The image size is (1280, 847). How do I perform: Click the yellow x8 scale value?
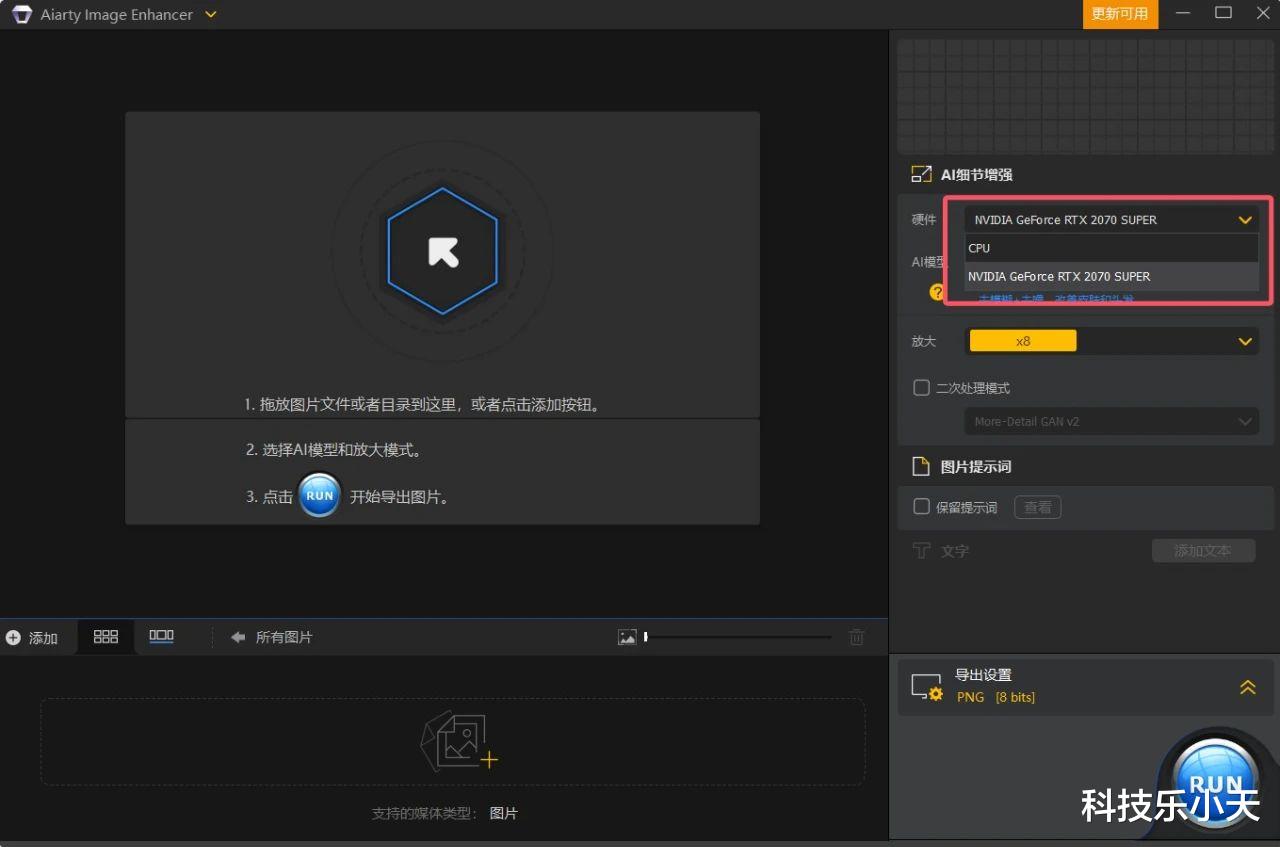1023,341
